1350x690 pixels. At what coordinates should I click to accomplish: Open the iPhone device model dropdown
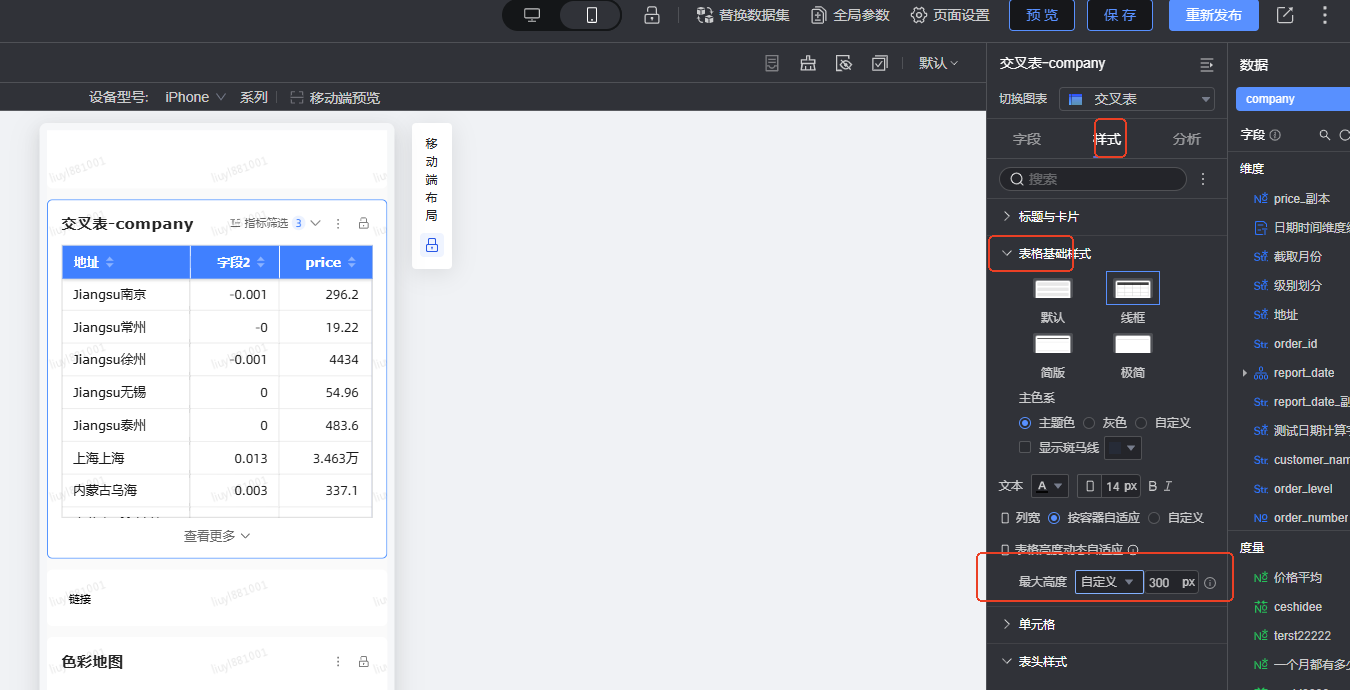pos(196,97)
